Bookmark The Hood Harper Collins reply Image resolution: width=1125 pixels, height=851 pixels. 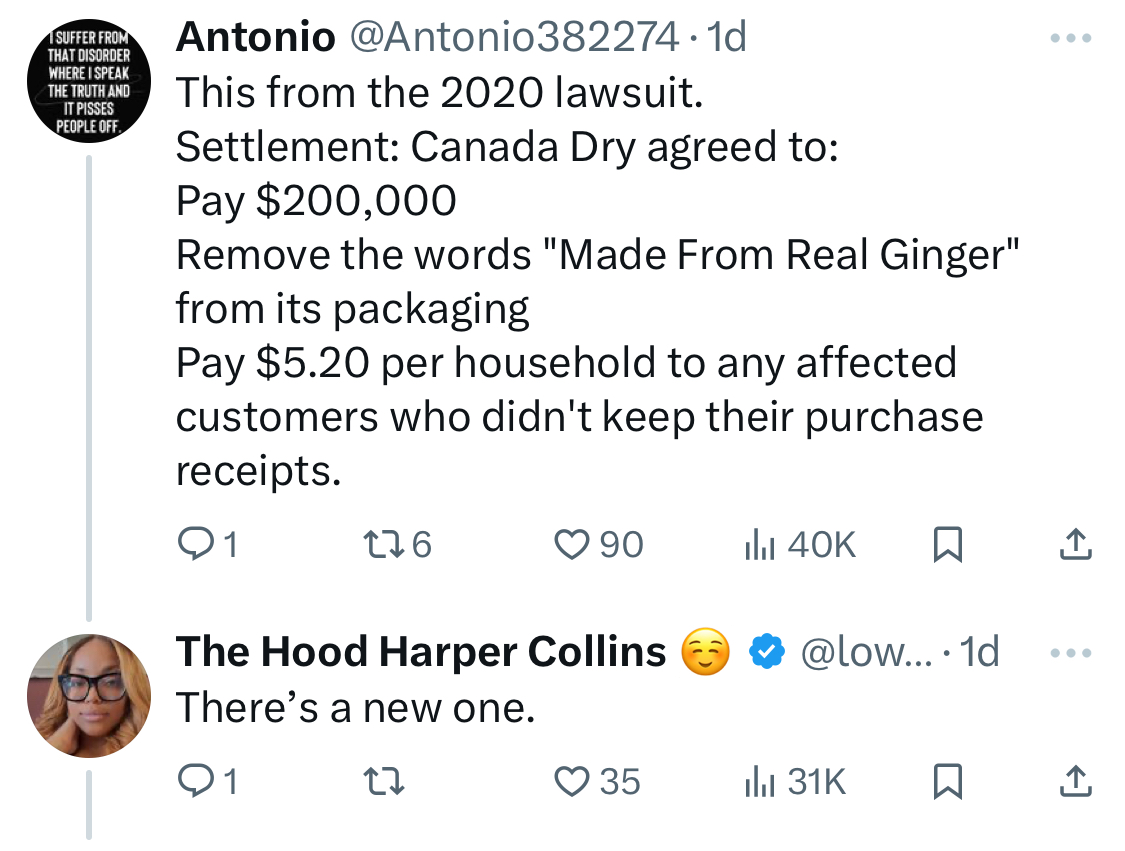[947, 781]
